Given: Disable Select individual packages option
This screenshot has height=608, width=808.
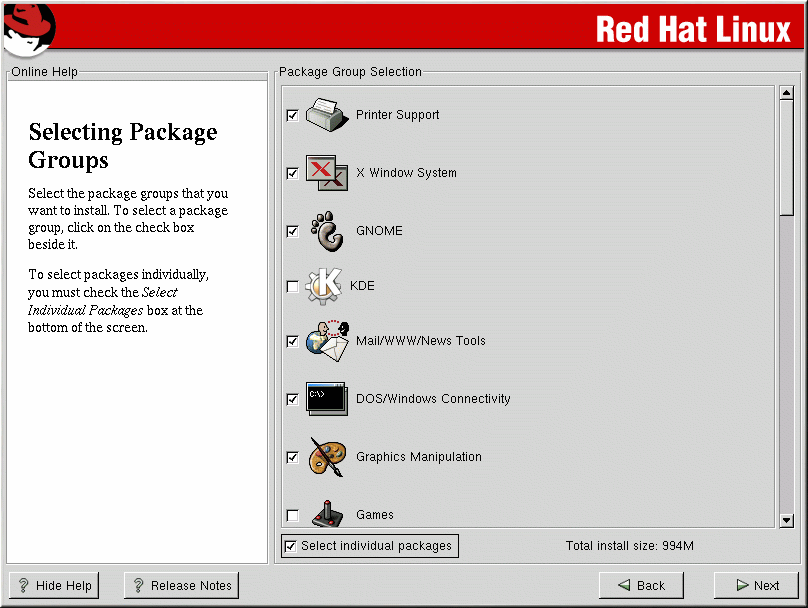Looking at the screenshot, I should click(291, 546).
